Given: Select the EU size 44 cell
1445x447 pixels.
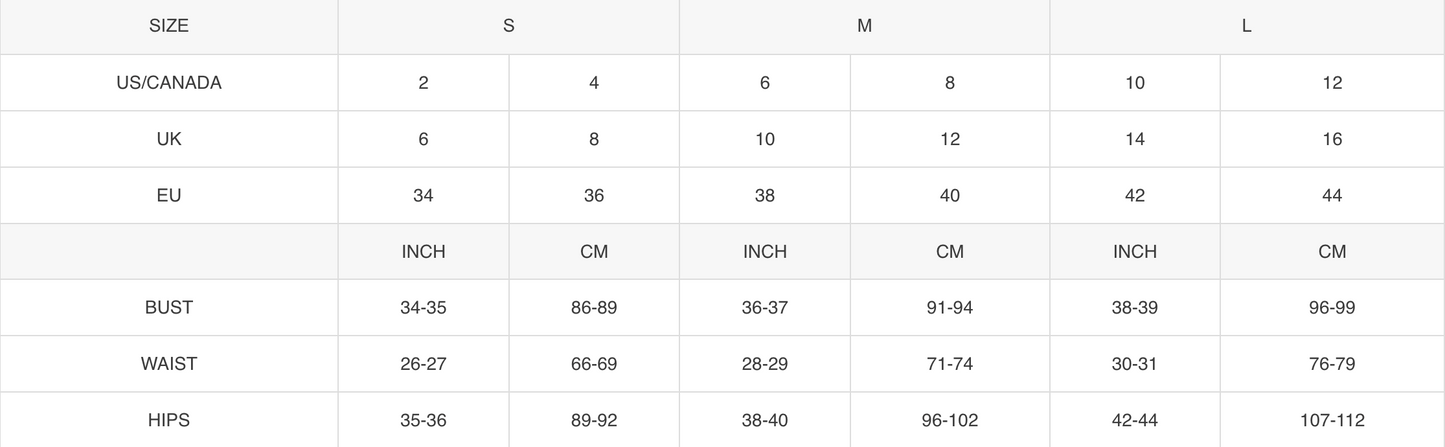Looking at the screenshot, I should pyautogui.click(x=1332, y=195).
